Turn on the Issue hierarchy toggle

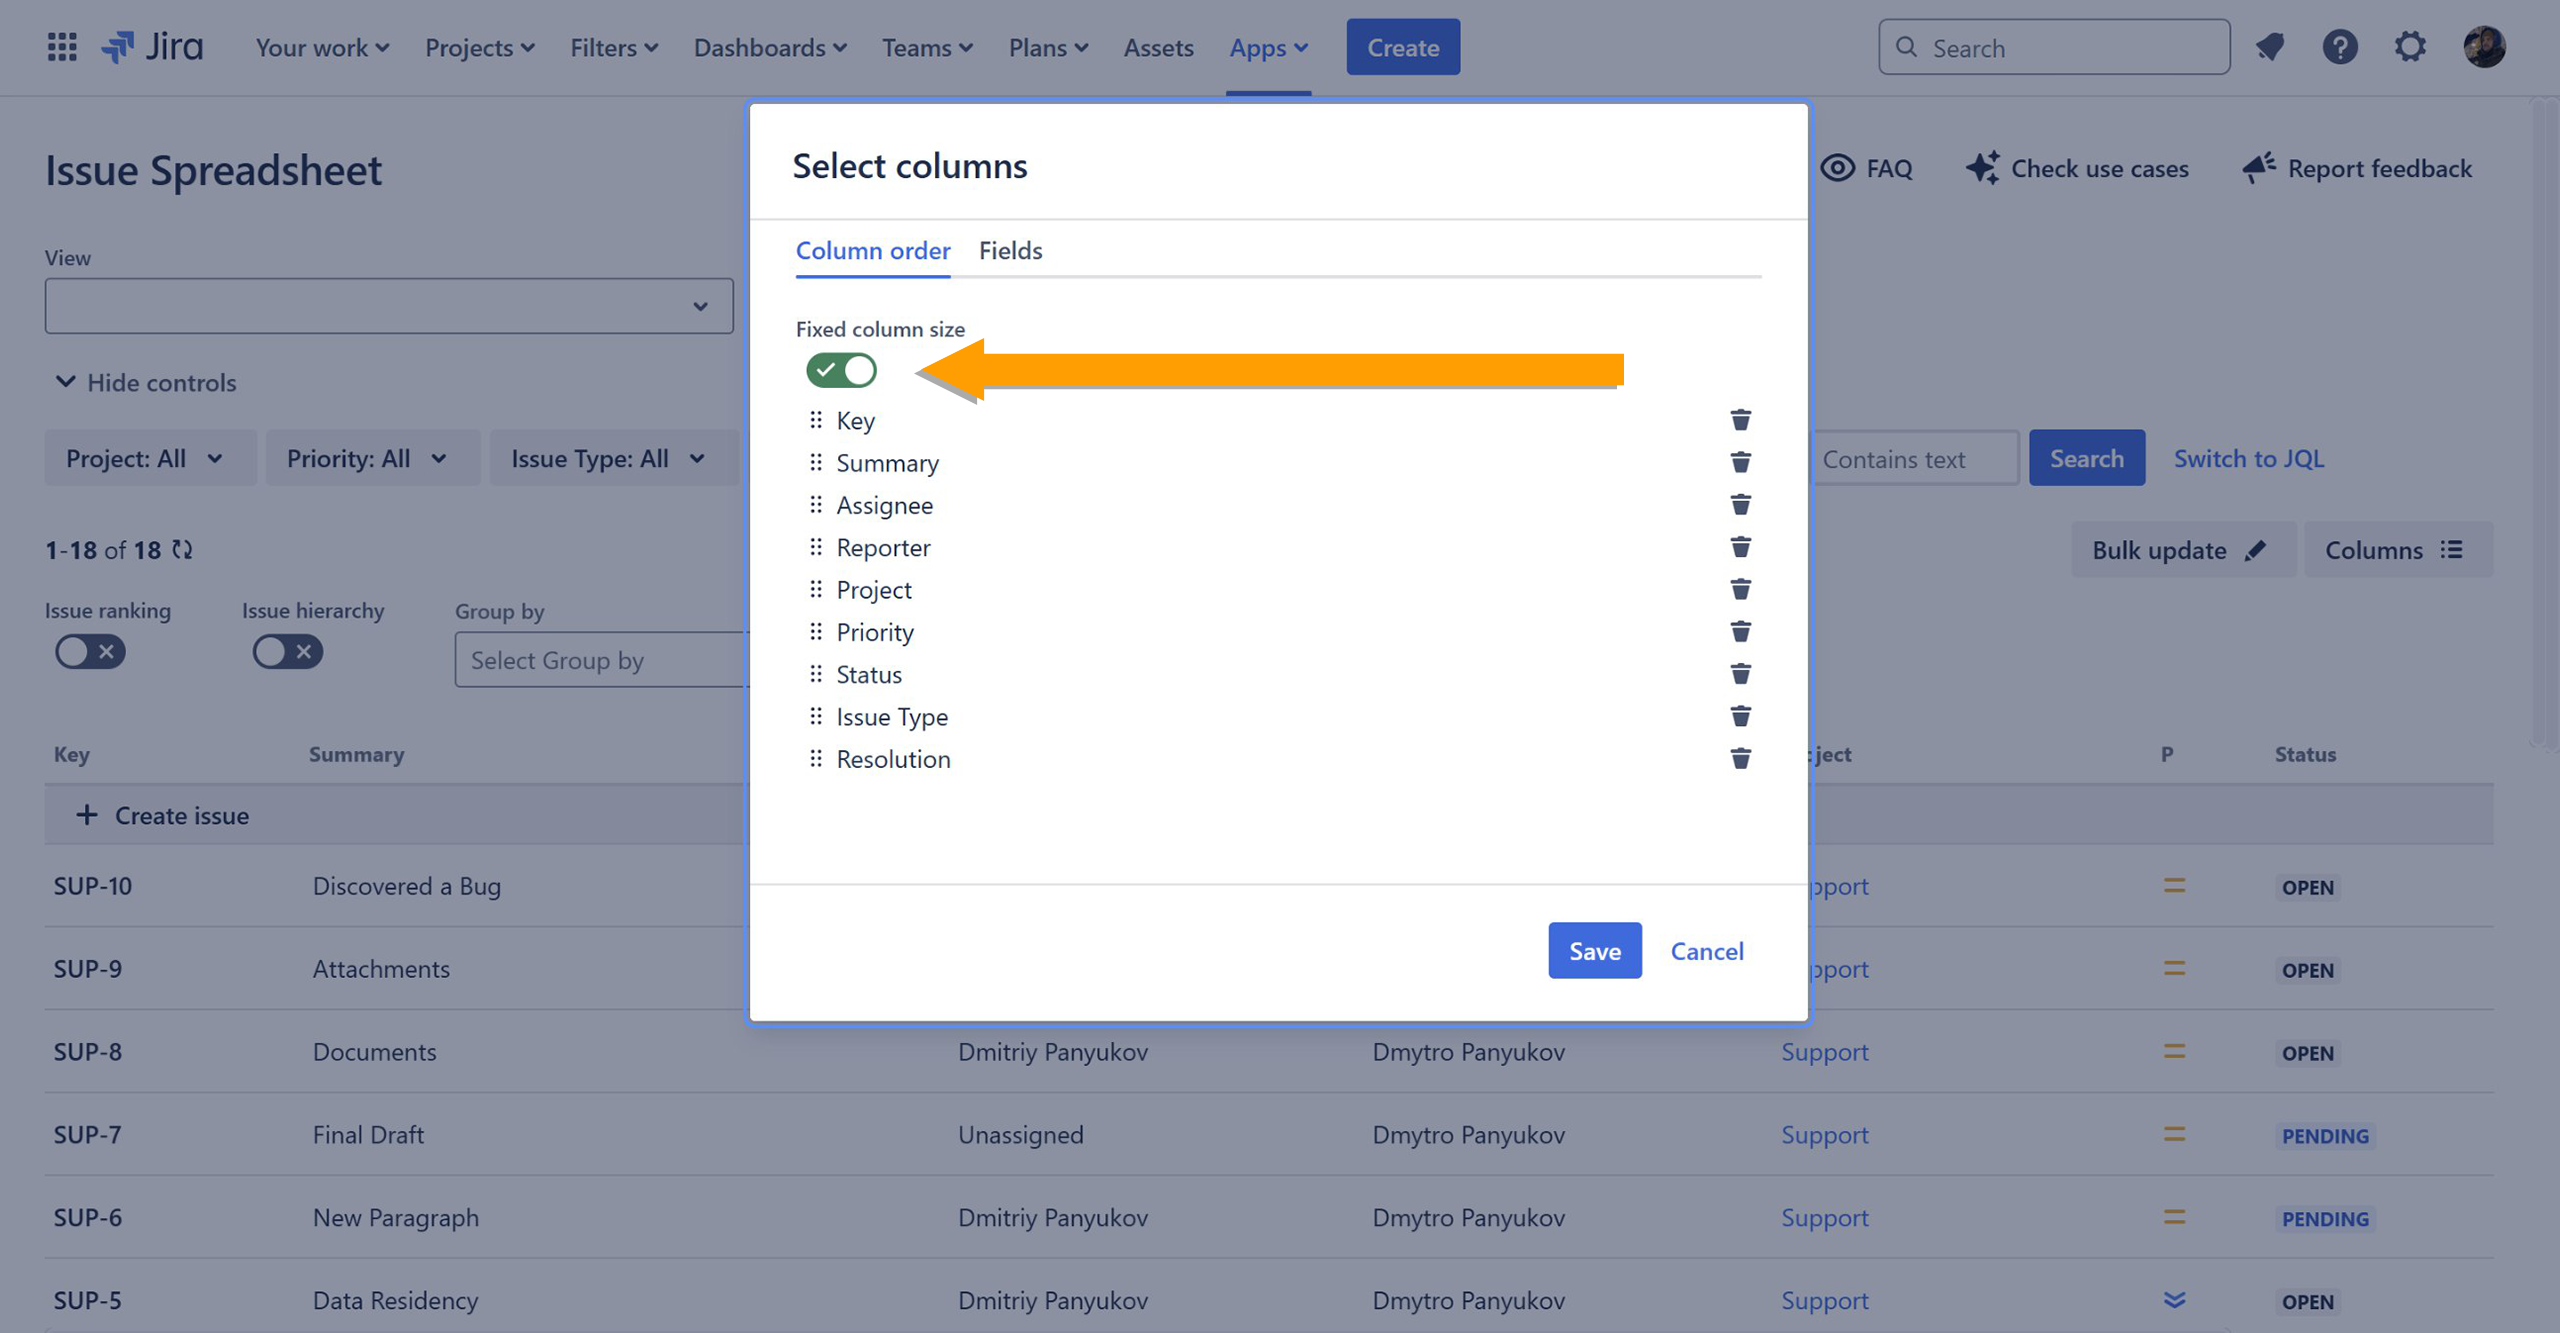click(x=287, y=652)
